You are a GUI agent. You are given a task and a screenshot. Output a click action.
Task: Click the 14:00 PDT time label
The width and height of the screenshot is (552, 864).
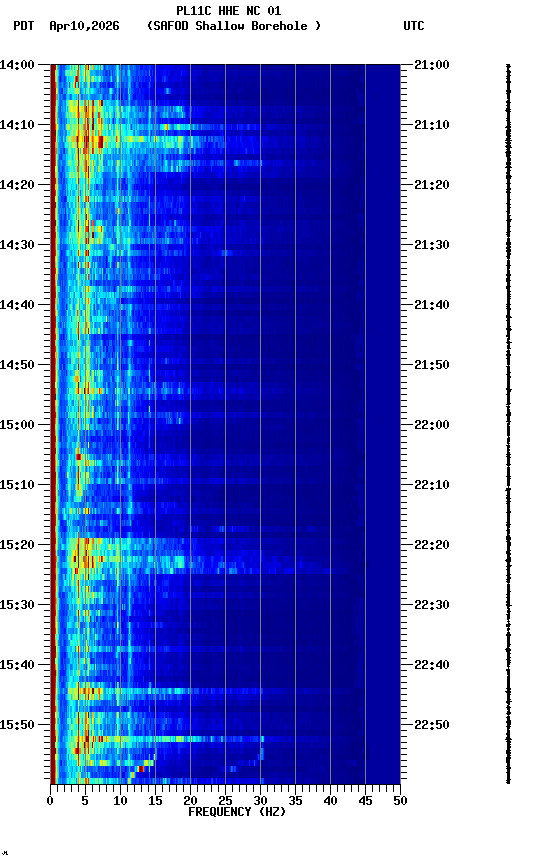(x=17, y=65)
